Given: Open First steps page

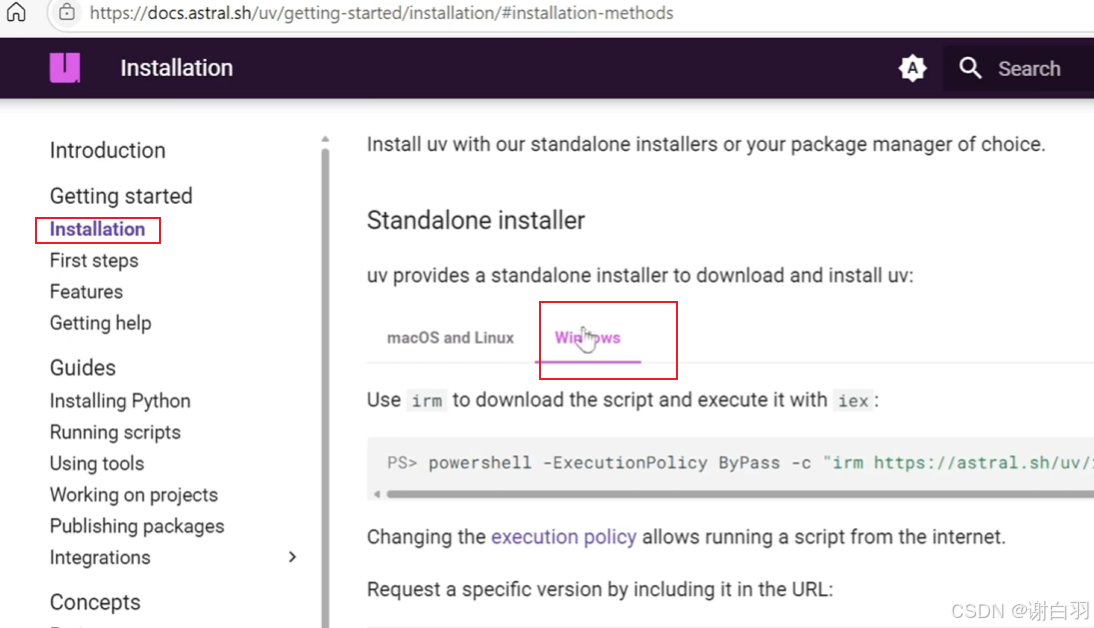Looking at the screenshot, I should [94, 260].
